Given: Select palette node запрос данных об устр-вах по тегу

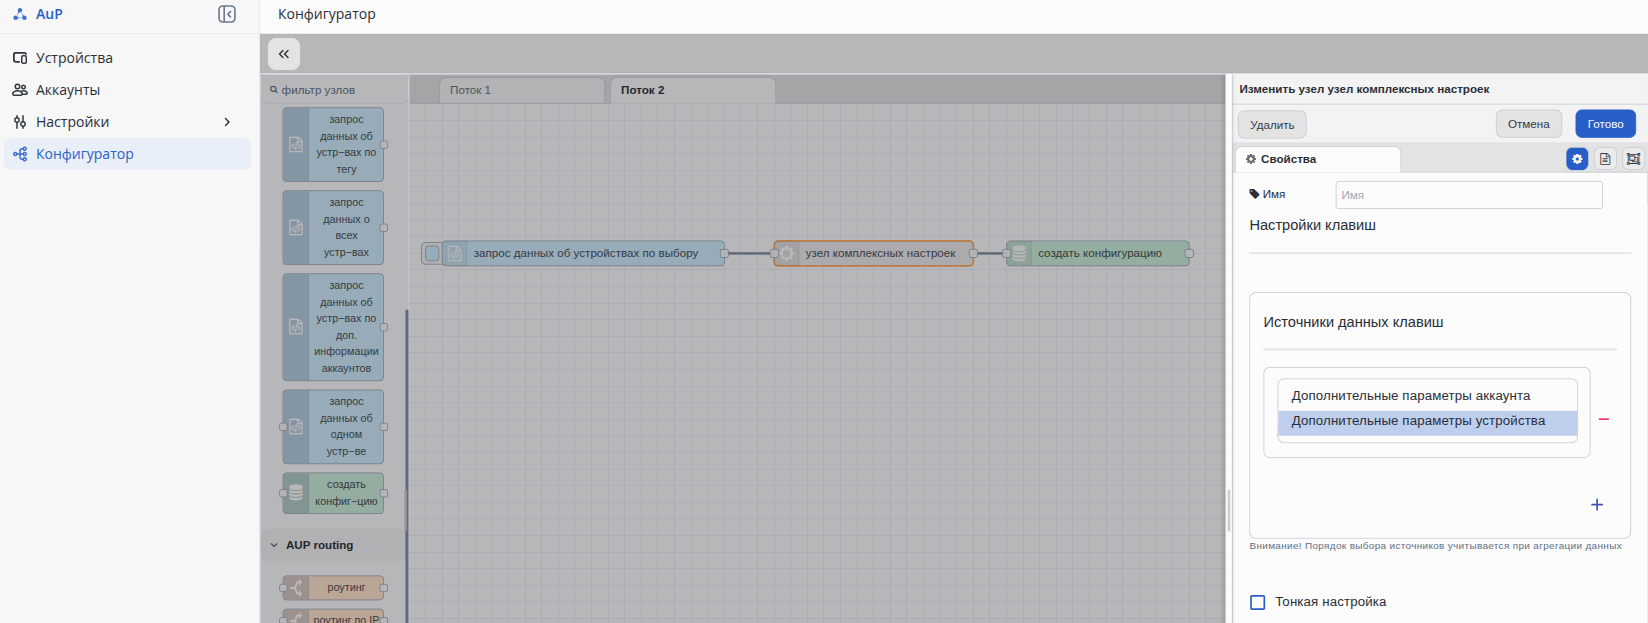Looking at the screenshot, I should point(333,145).
